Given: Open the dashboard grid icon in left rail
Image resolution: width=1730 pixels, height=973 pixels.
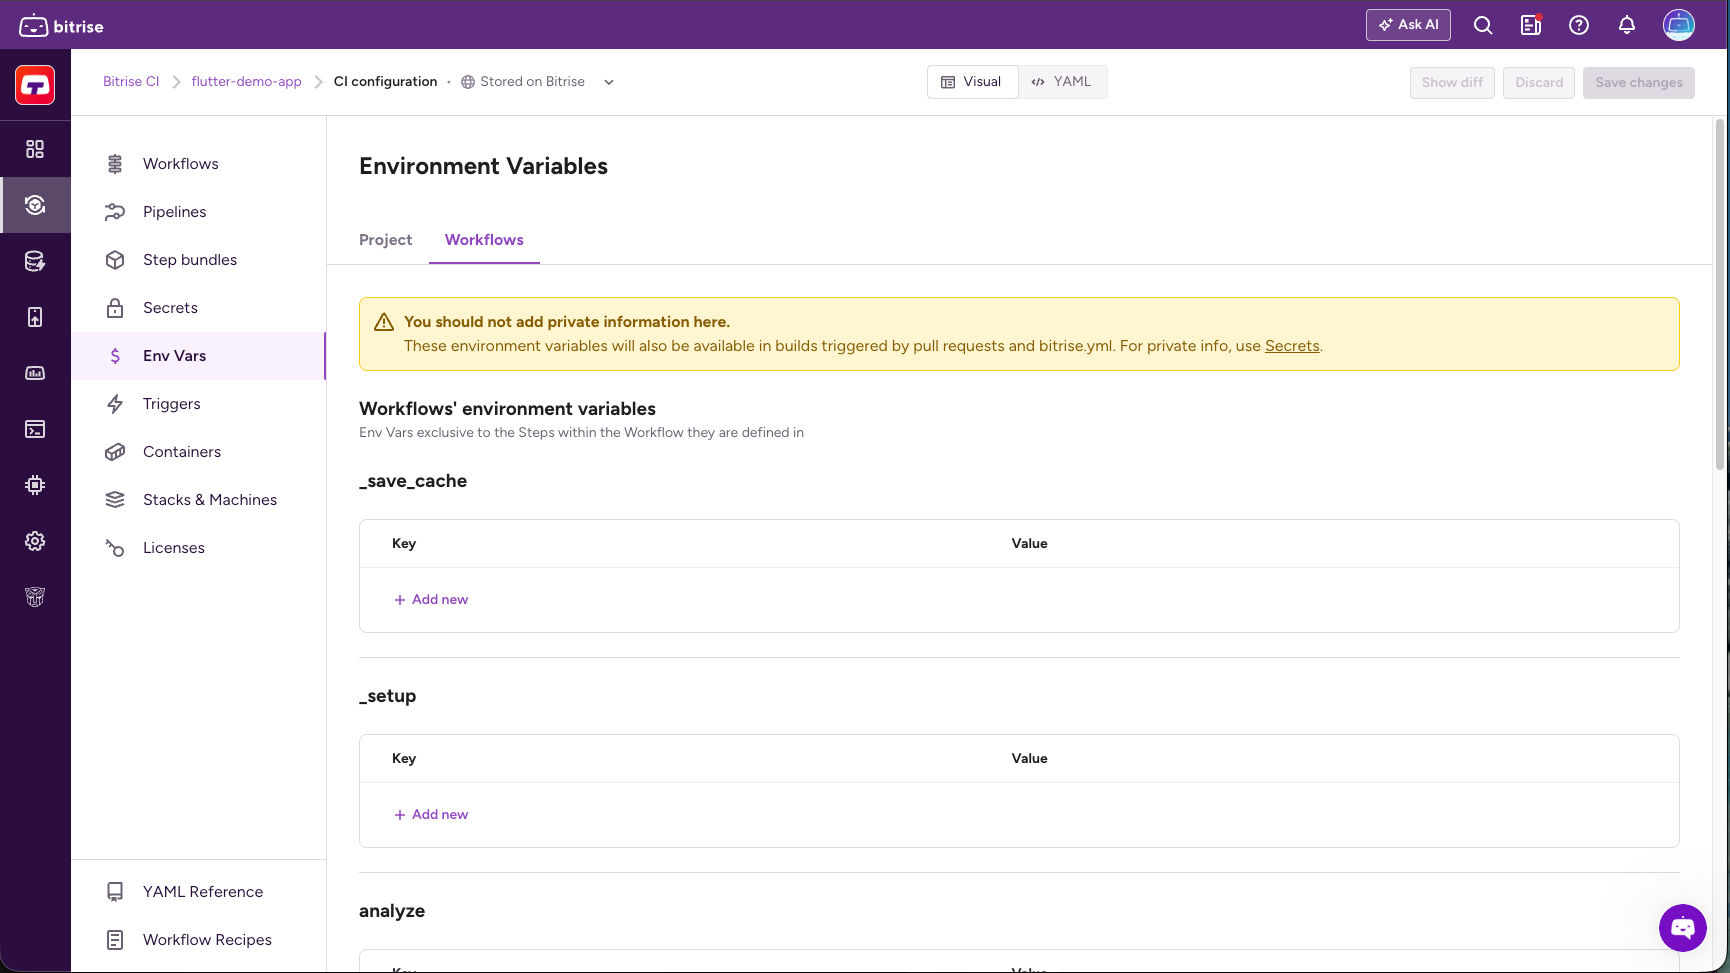Looking at the screenshot, I should (x=35, y=149).
